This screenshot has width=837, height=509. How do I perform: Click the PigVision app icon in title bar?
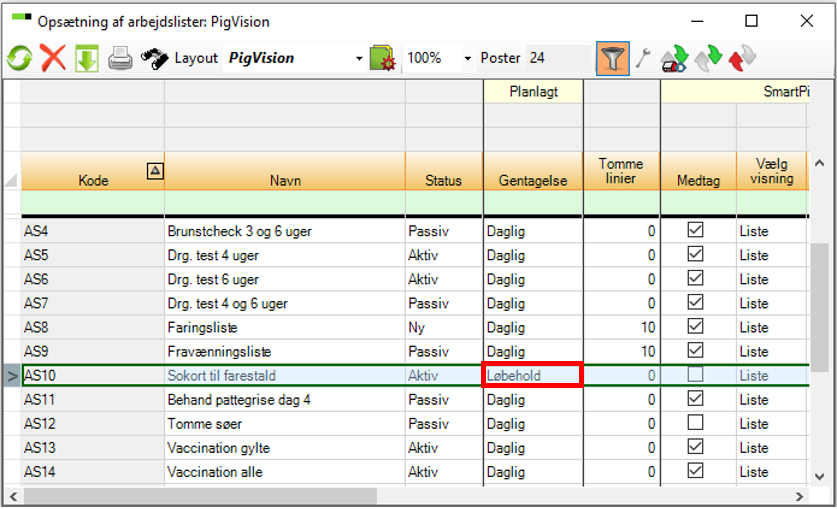click(21, 17)
